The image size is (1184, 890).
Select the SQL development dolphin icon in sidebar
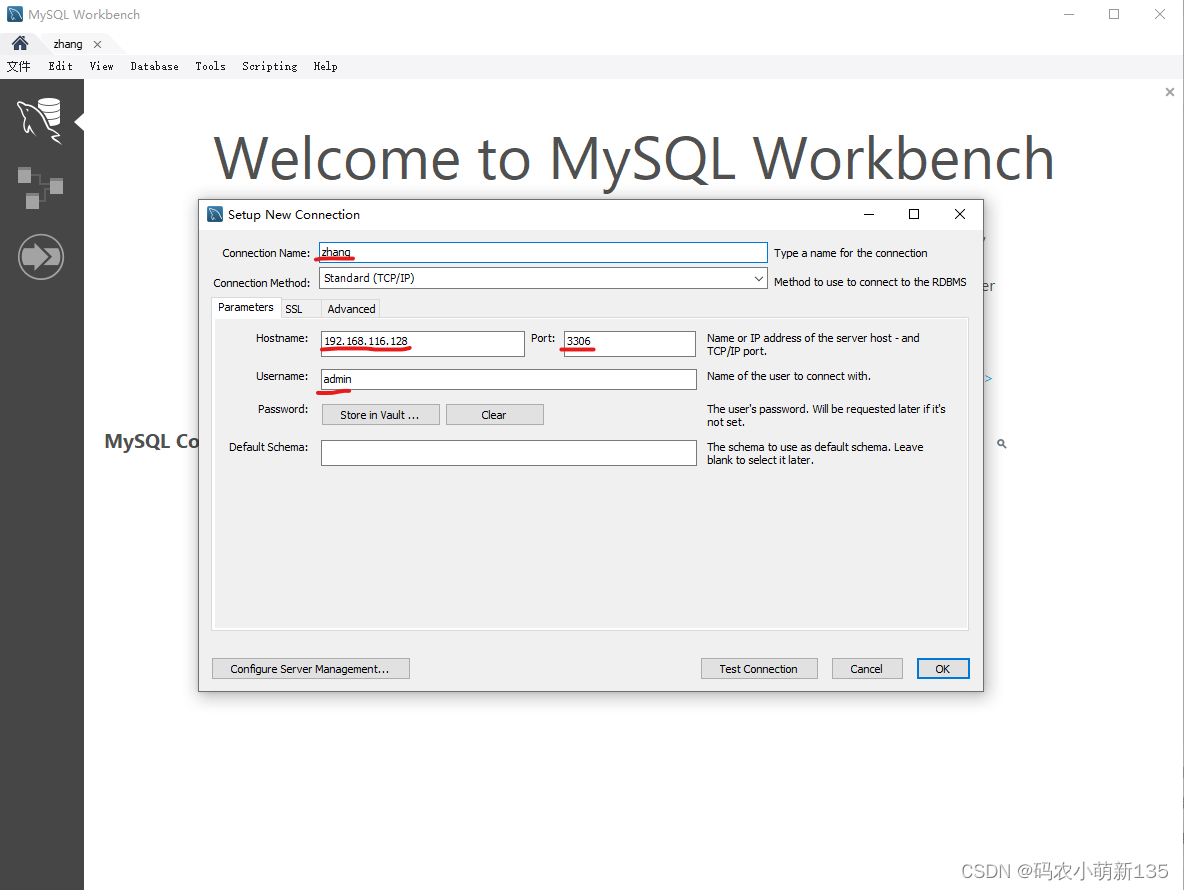pyautogui.click(x=40, y=119)
